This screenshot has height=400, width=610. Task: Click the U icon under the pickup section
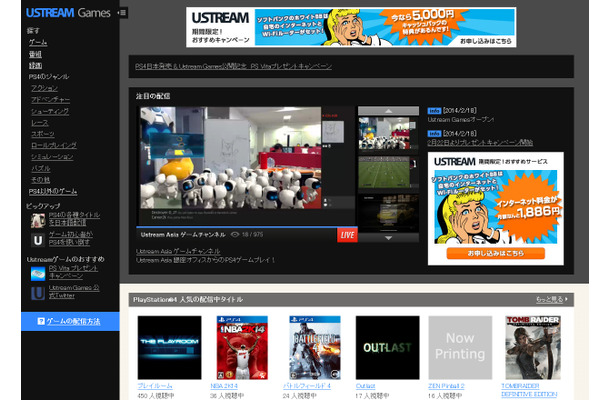coord(38,240)
